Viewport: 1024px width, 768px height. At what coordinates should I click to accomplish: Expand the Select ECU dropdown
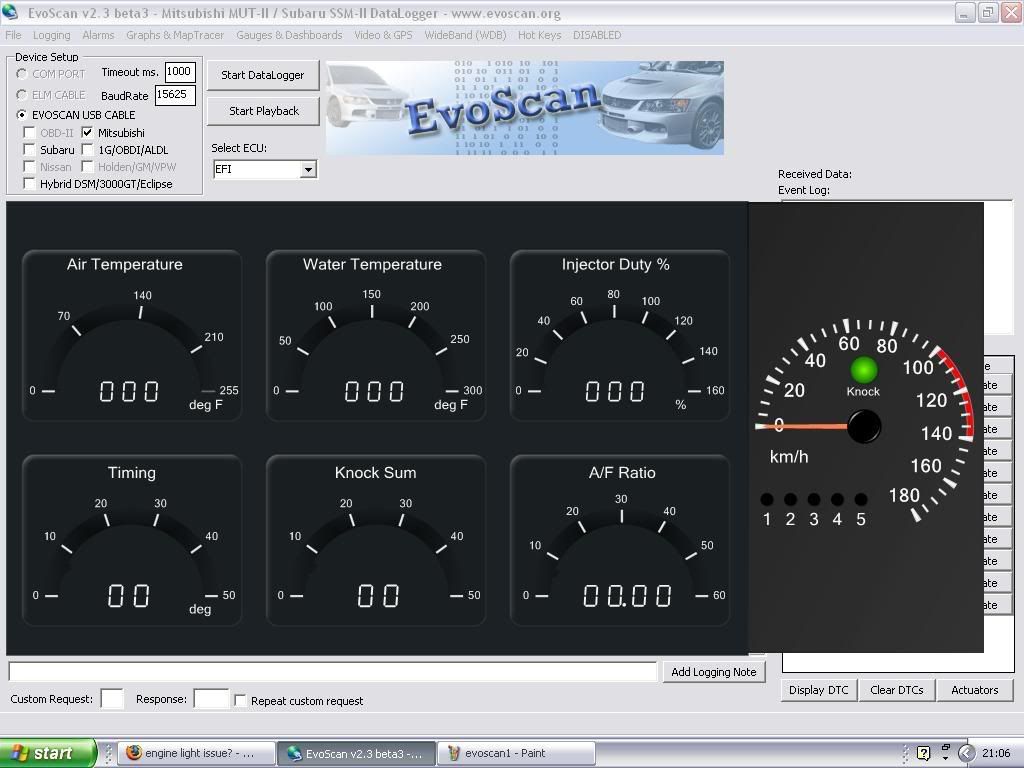click(308, 170)
